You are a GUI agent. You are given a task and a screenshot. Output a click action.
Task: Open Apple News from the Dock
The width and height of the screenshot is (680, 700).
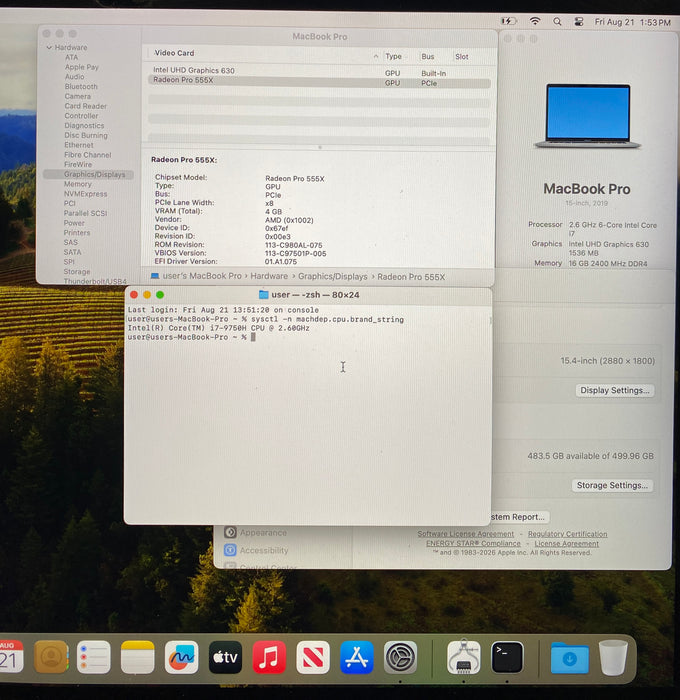point(313,657)
